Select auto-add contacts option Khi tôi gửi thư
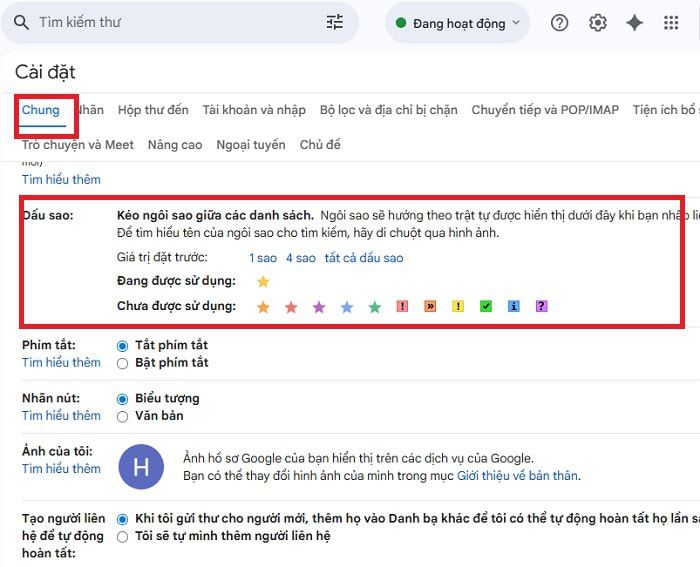The image size is (700, 567). 122,519
